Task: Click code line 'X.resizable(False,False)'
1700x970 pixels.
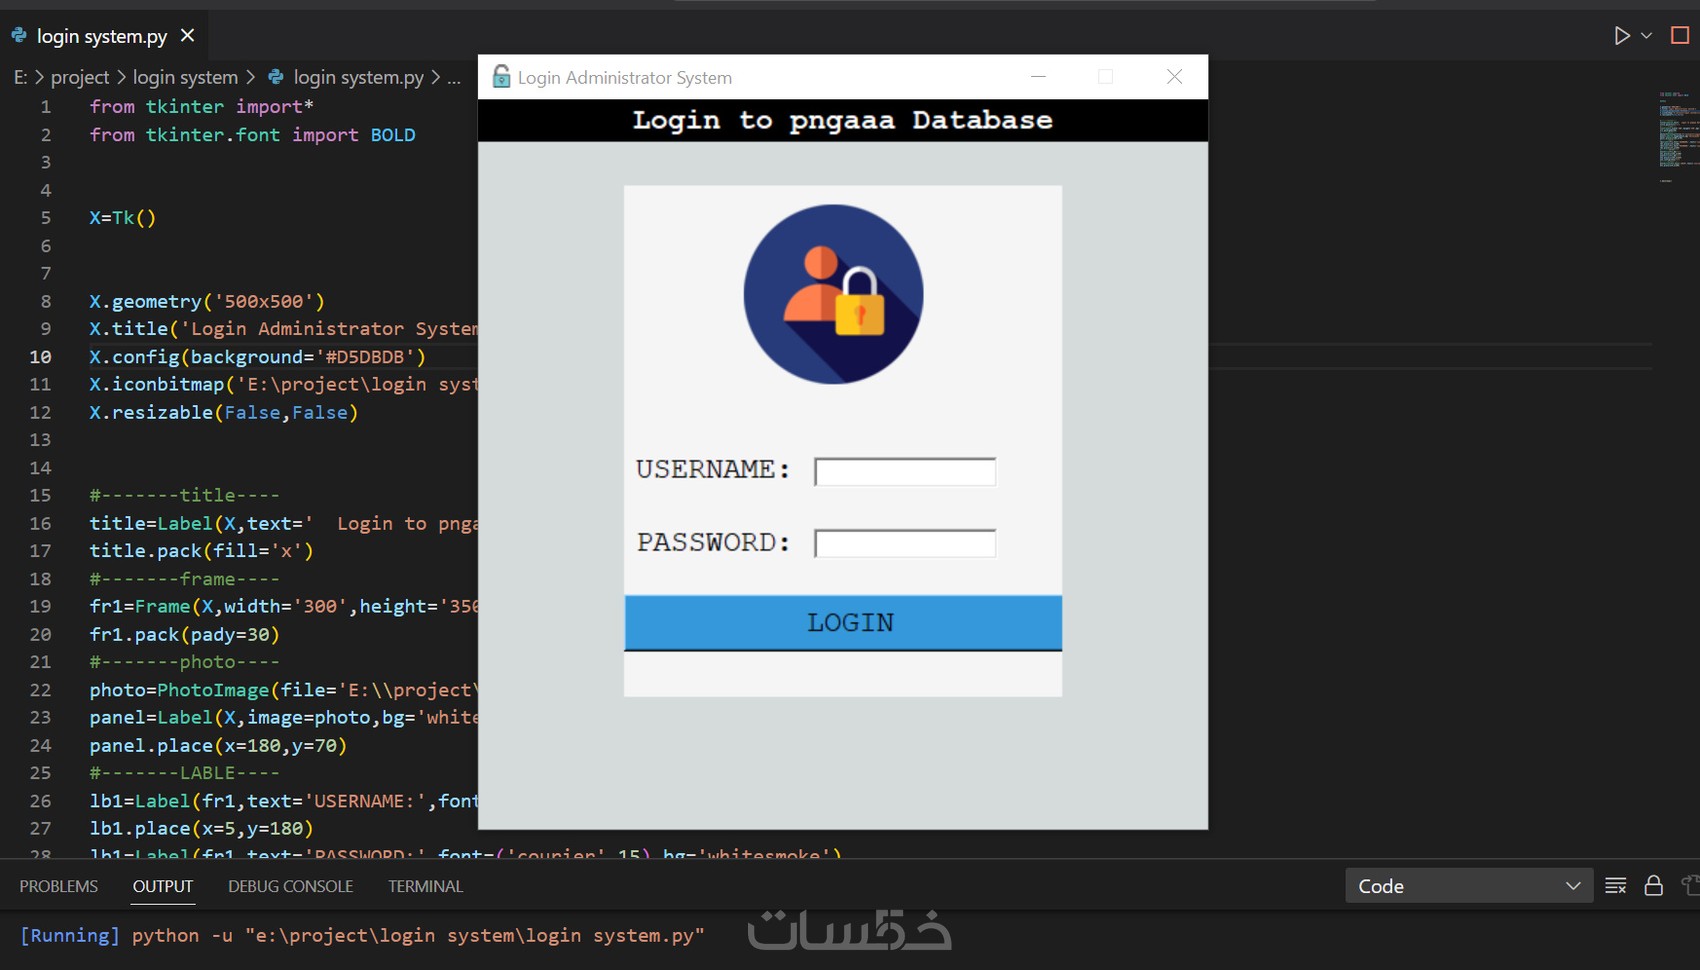Action: [x=224, y=412]
